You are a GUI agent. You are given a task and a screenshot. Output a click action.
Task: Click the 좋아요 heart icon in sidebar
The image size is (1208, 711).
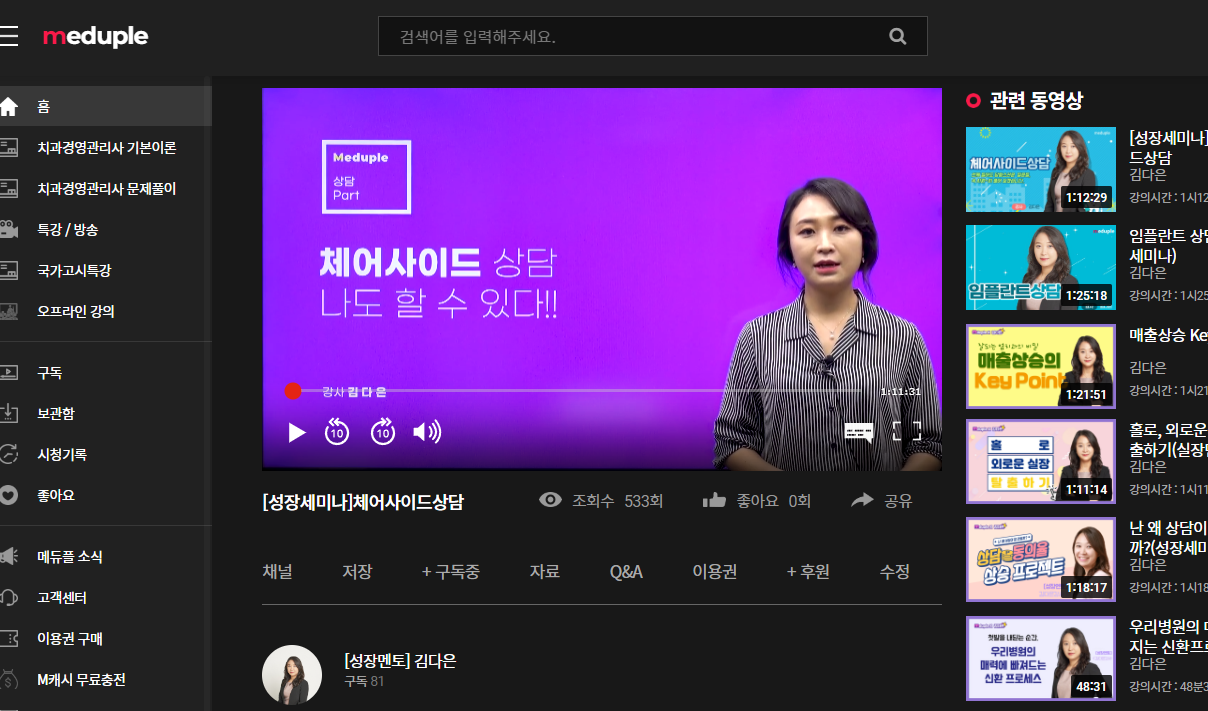[9, 495]
